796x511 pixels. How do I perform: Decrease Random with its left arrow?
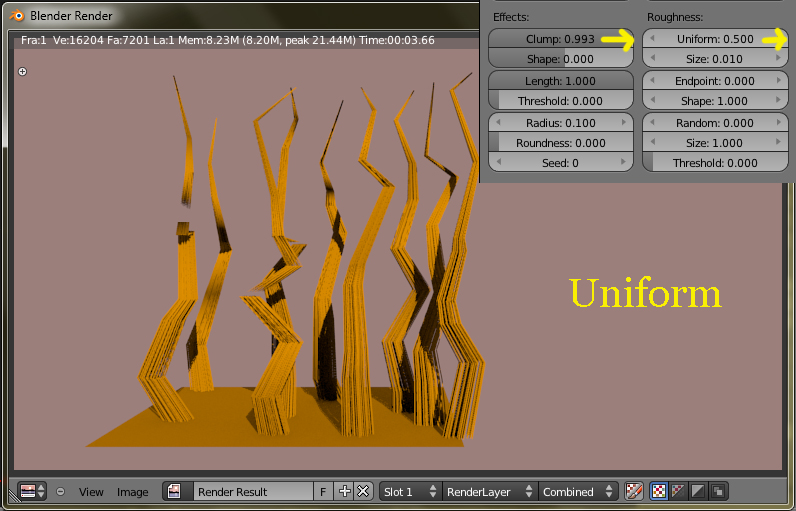click(652, 122)
